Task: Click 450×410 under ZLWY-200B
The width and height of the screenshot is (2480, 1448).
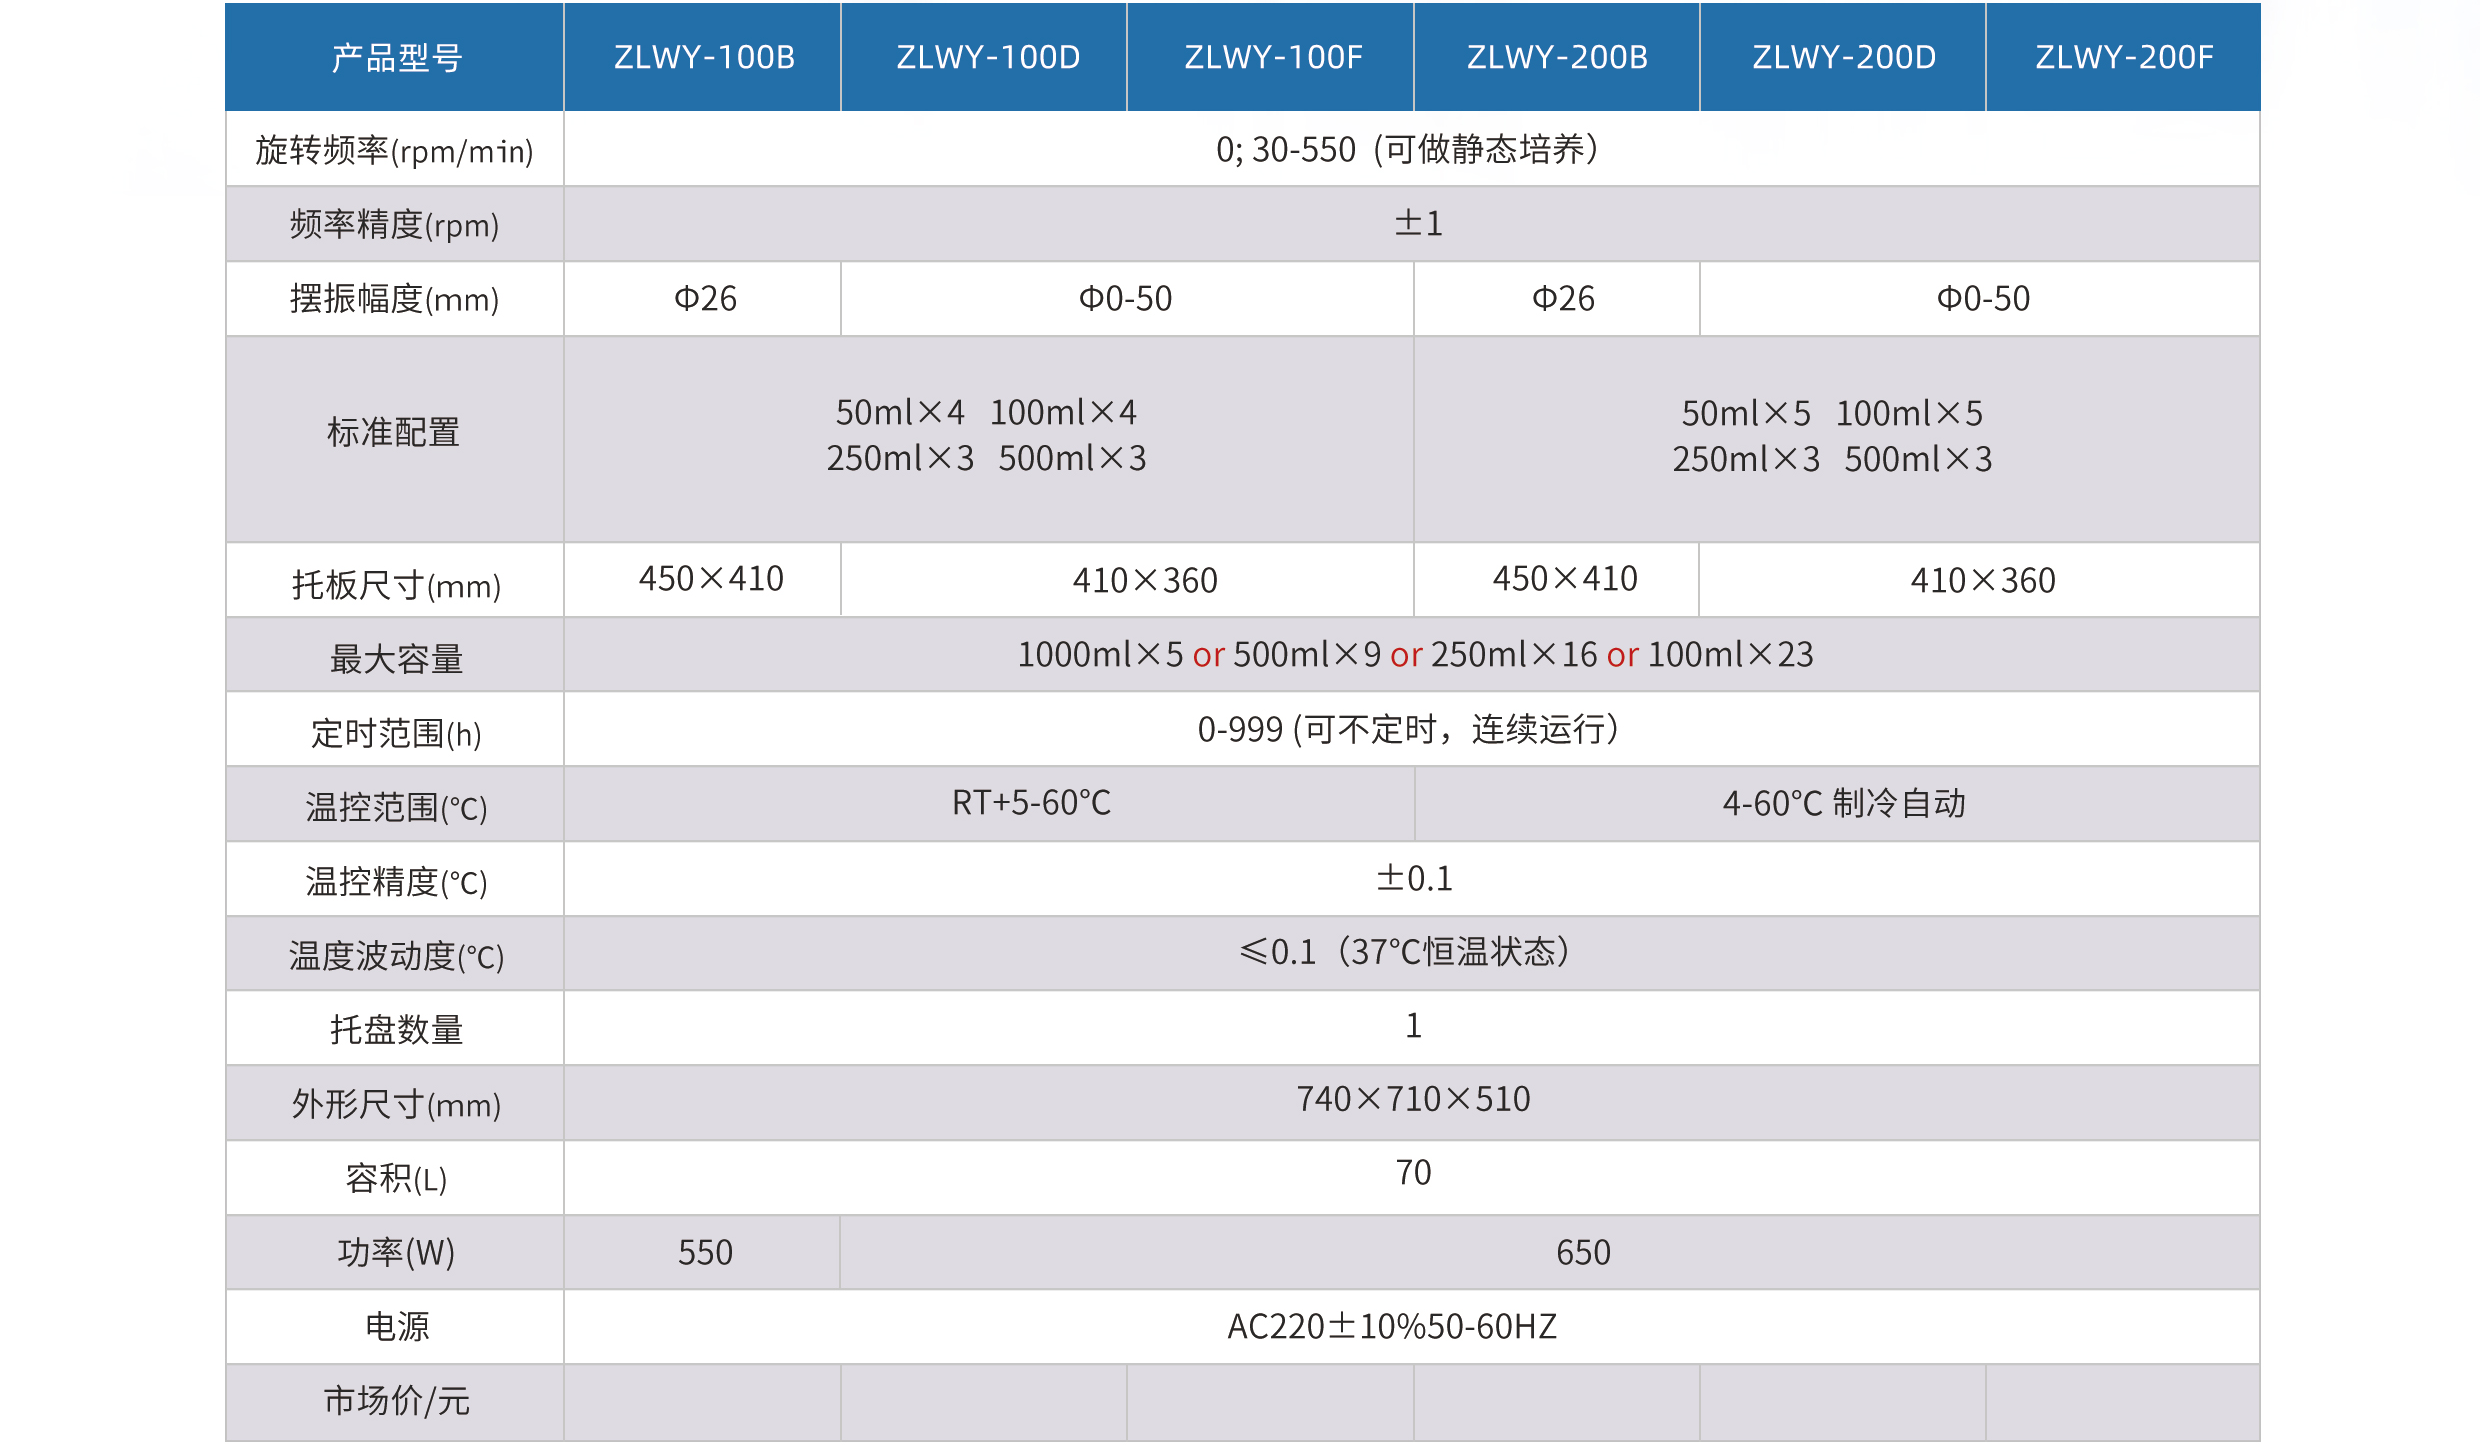Action: pyautogui.click(x=1565, y=579)
